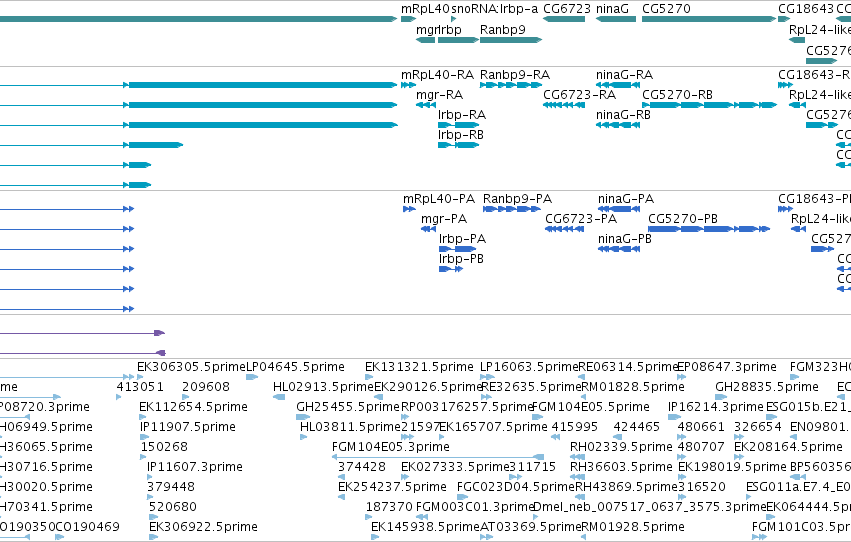
Task: Select the AT03369.5prime EST label
Action: tap(531, 527)
